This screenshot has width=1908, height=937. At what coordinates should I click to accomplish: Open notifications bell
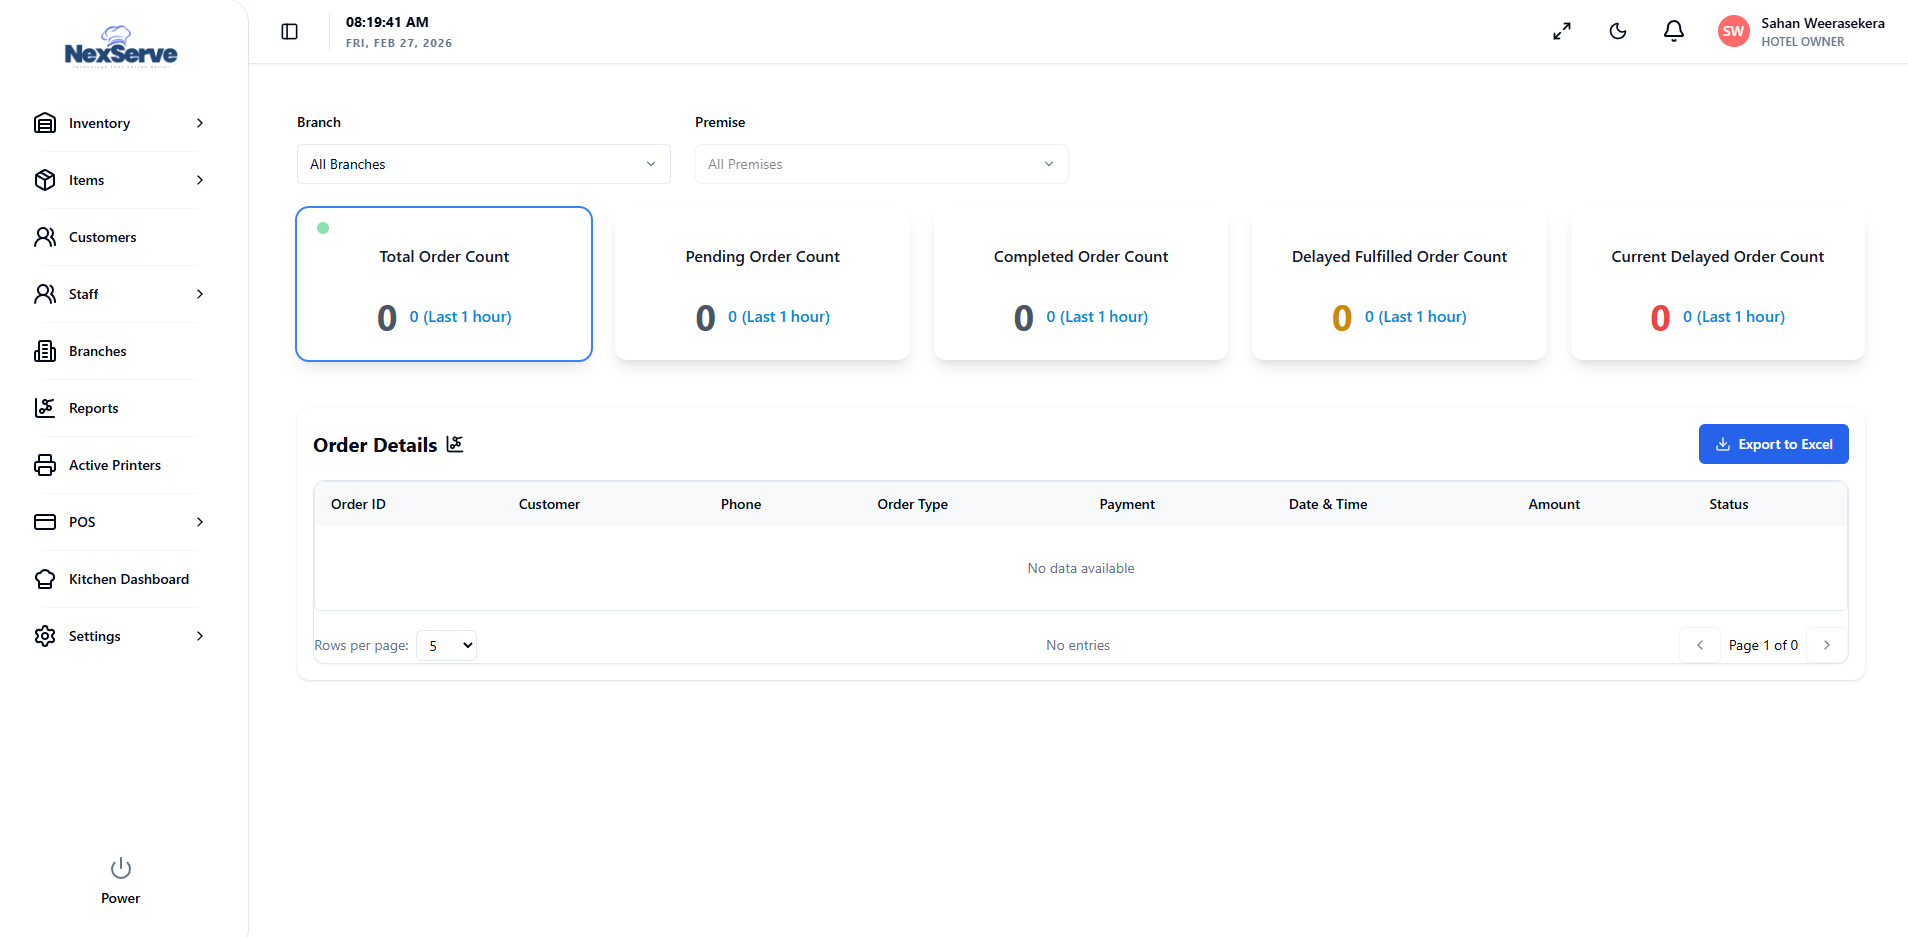click(1674, 32)
